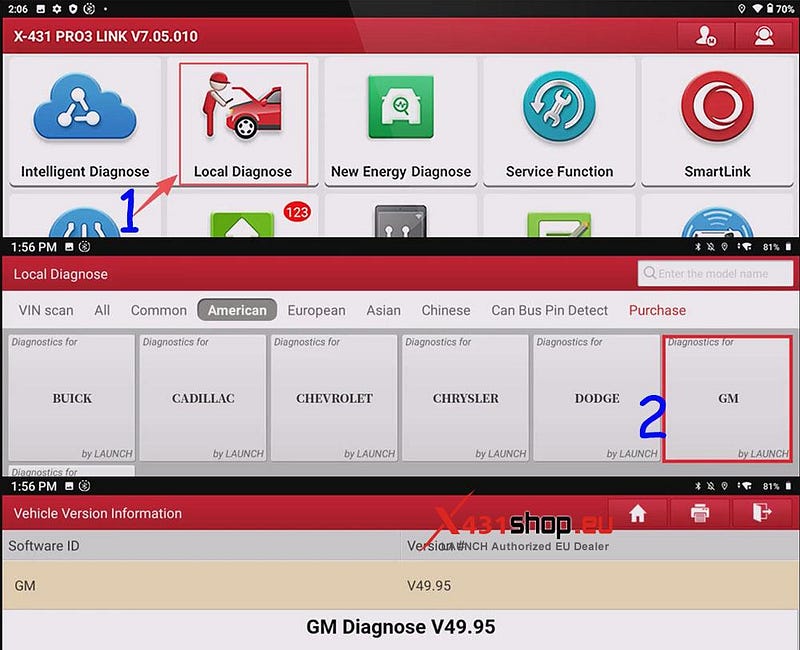
Task: Open diagnostics for CADILLAC
Action: (203, 398)
